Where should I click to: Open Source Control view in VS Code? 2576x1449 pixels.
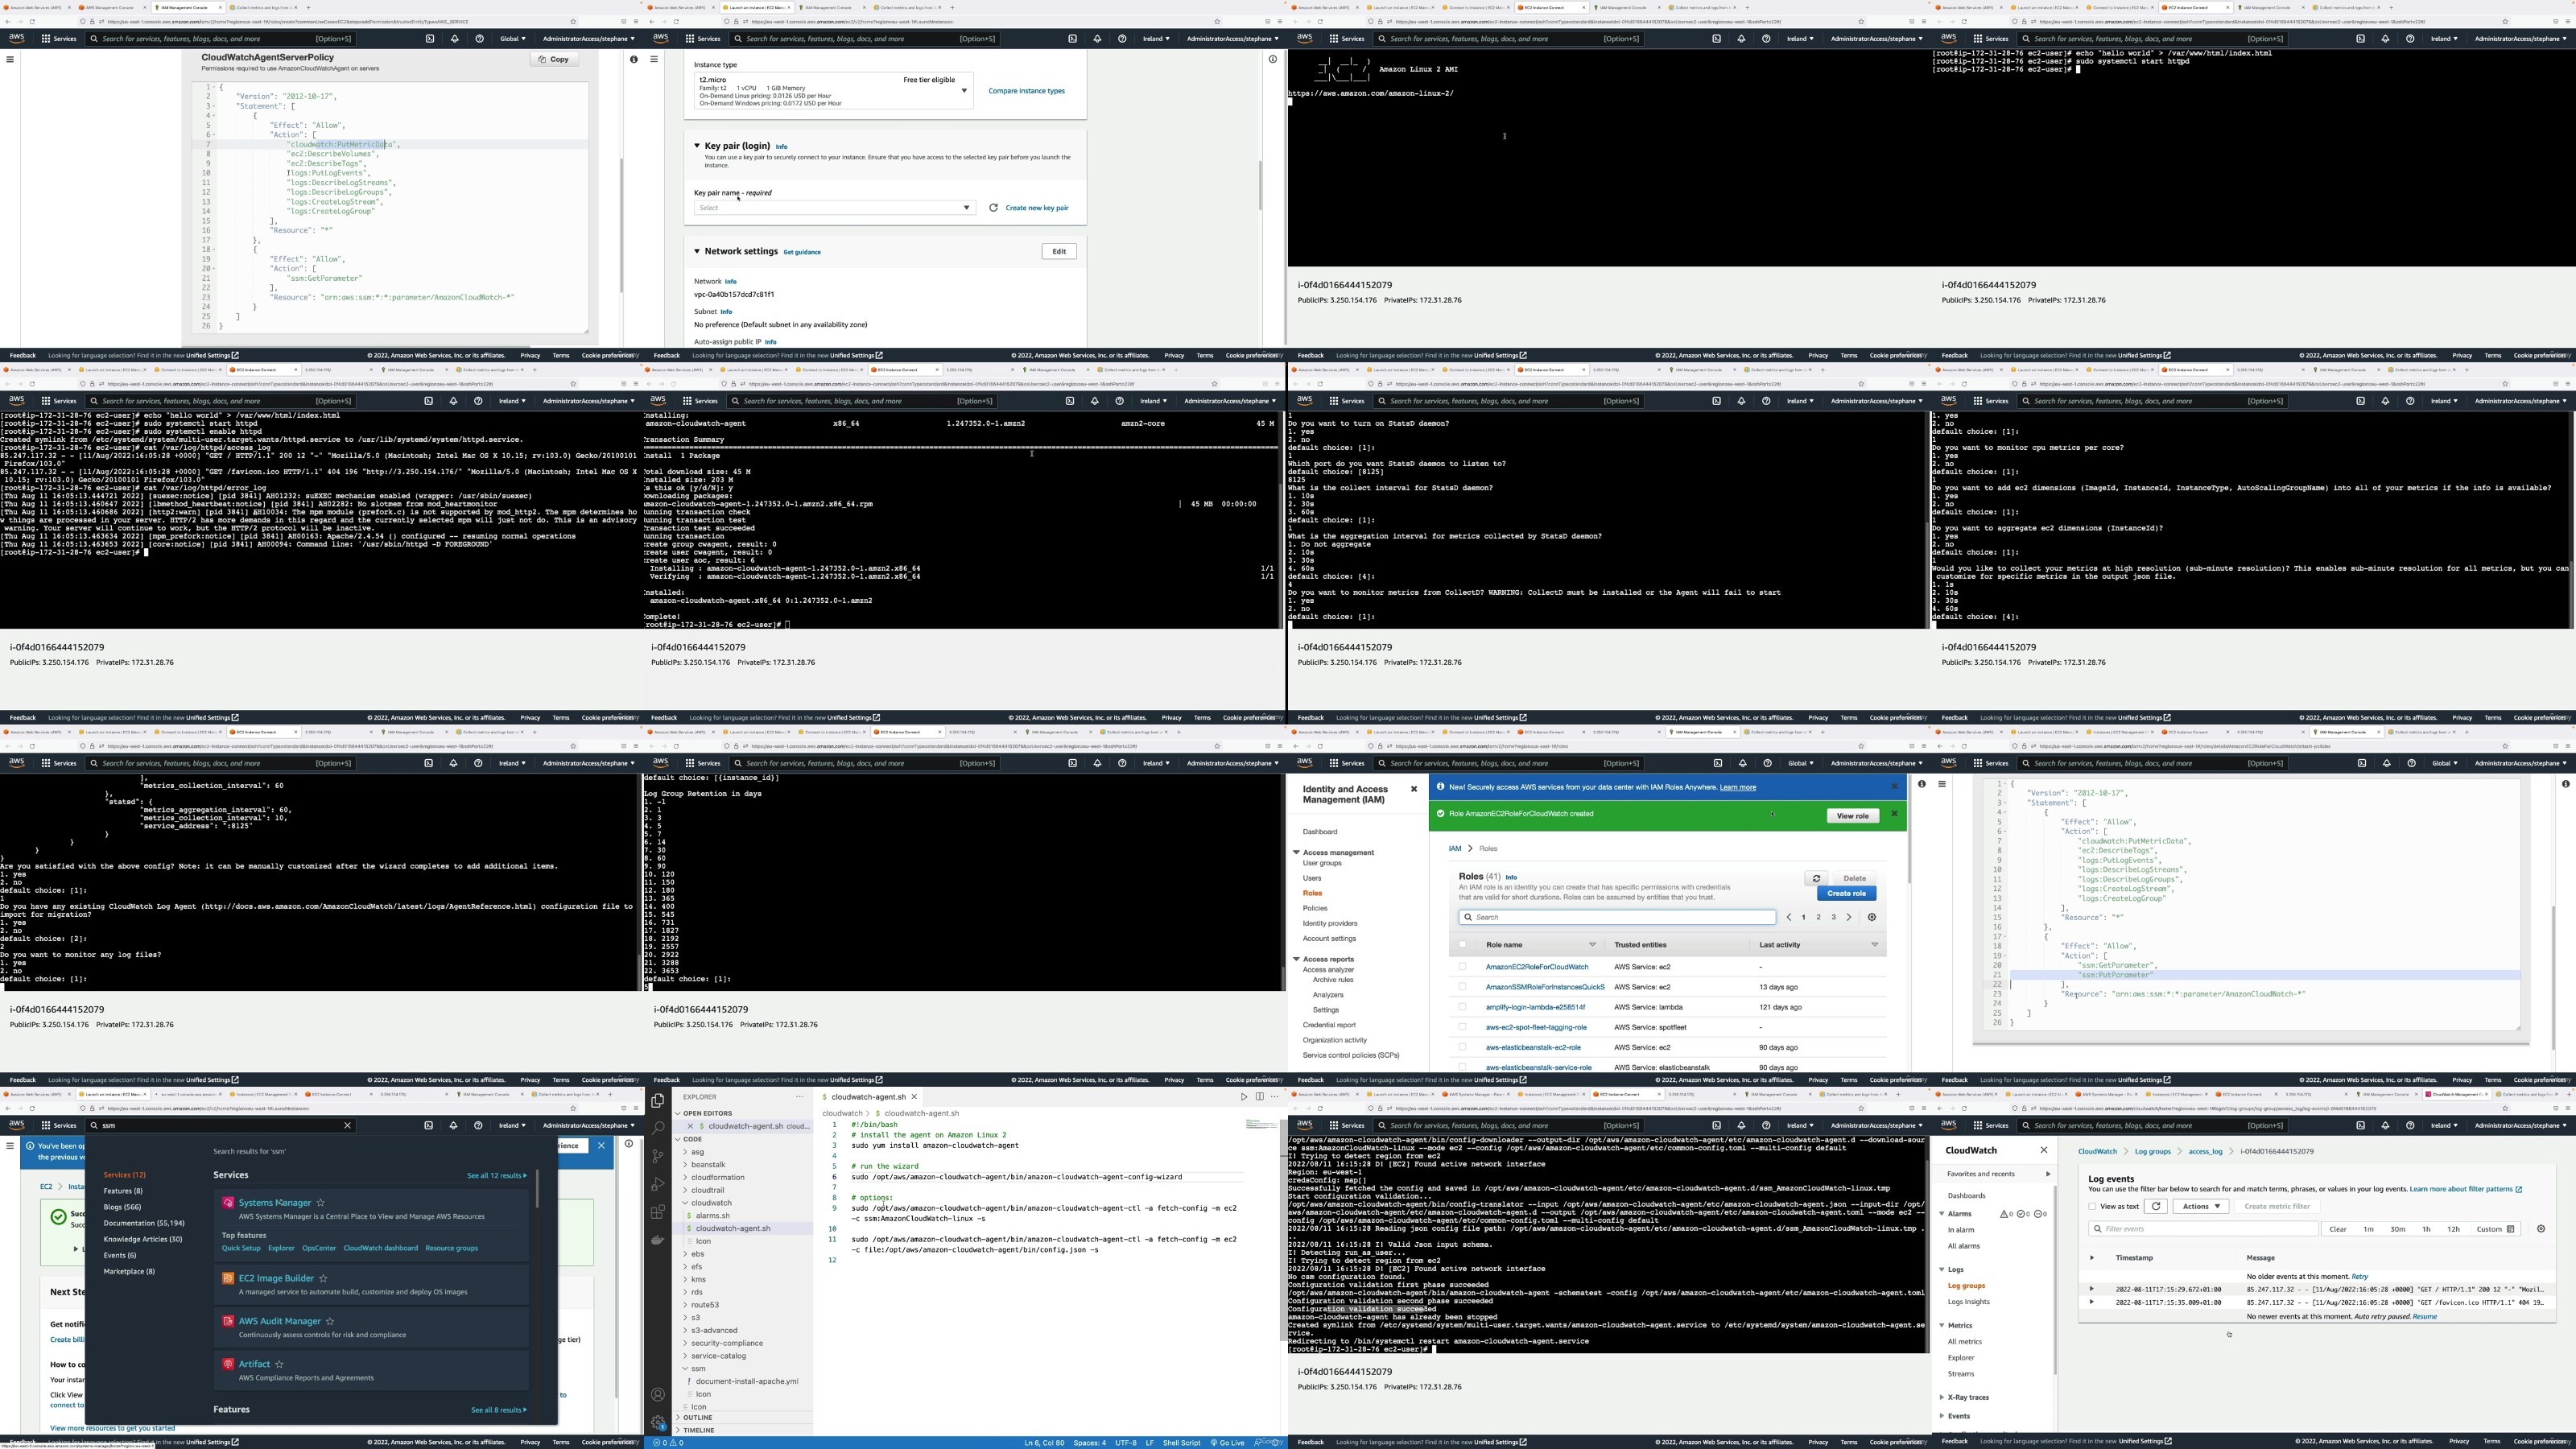pyautogui.click(x=657, y=1156)
